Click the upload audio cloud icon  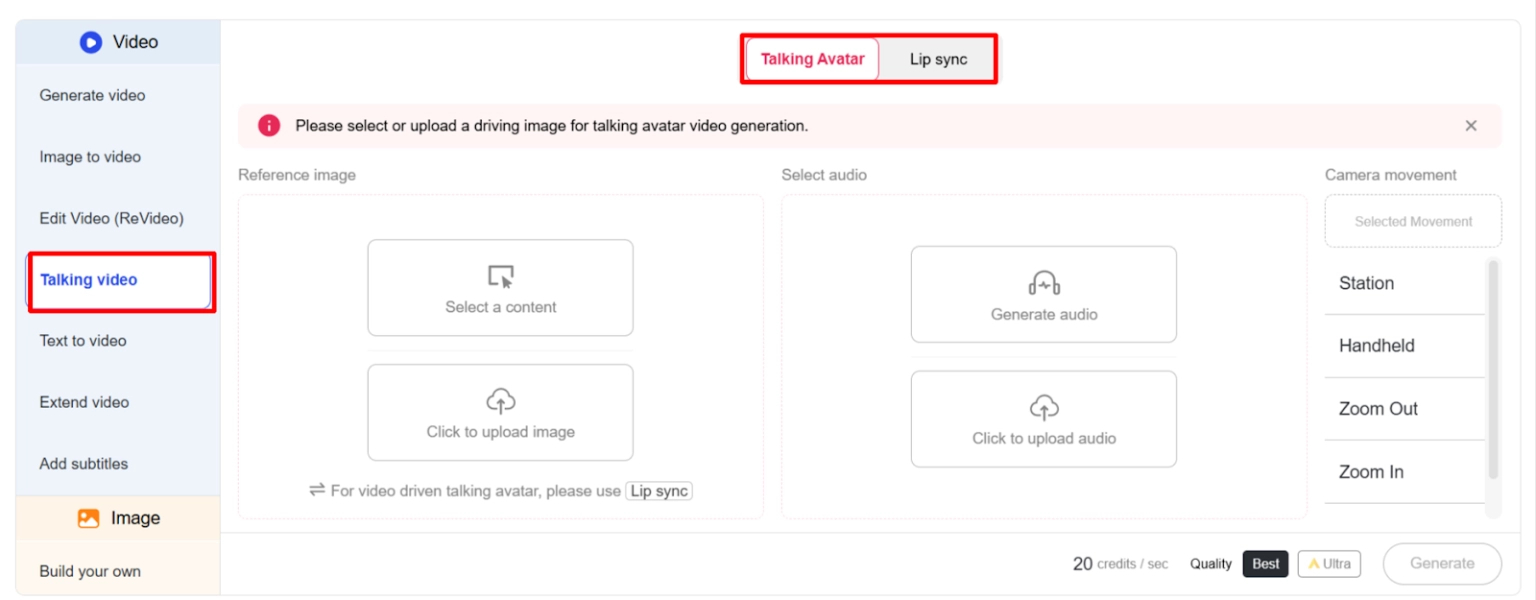(1043, 407)
